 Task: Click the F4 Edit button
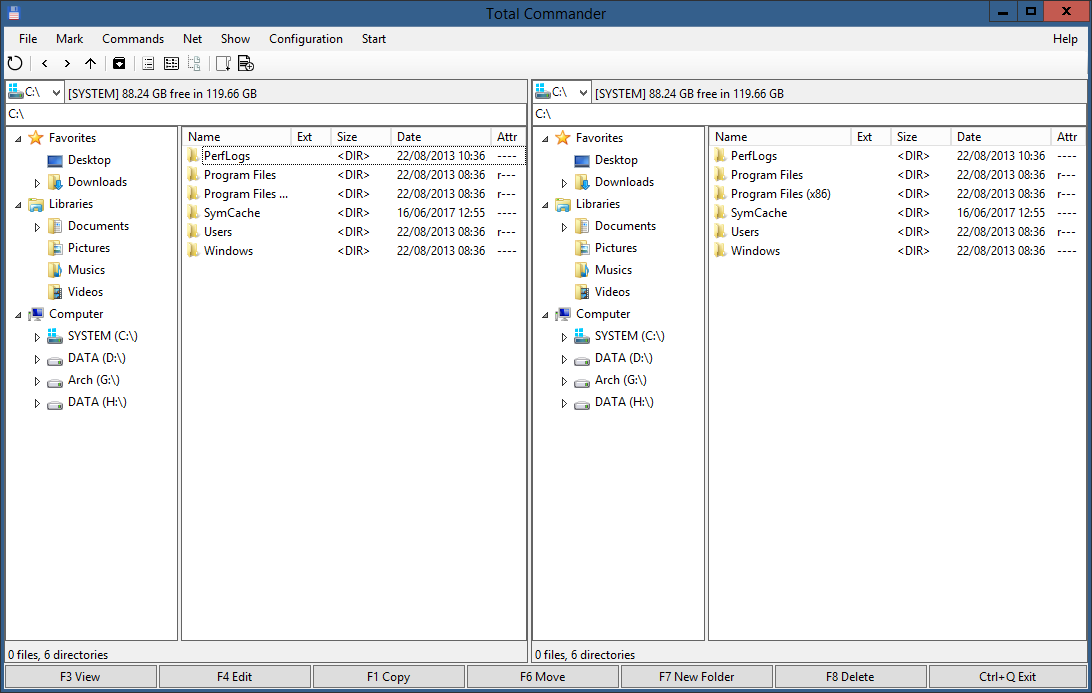coord(235,676)
